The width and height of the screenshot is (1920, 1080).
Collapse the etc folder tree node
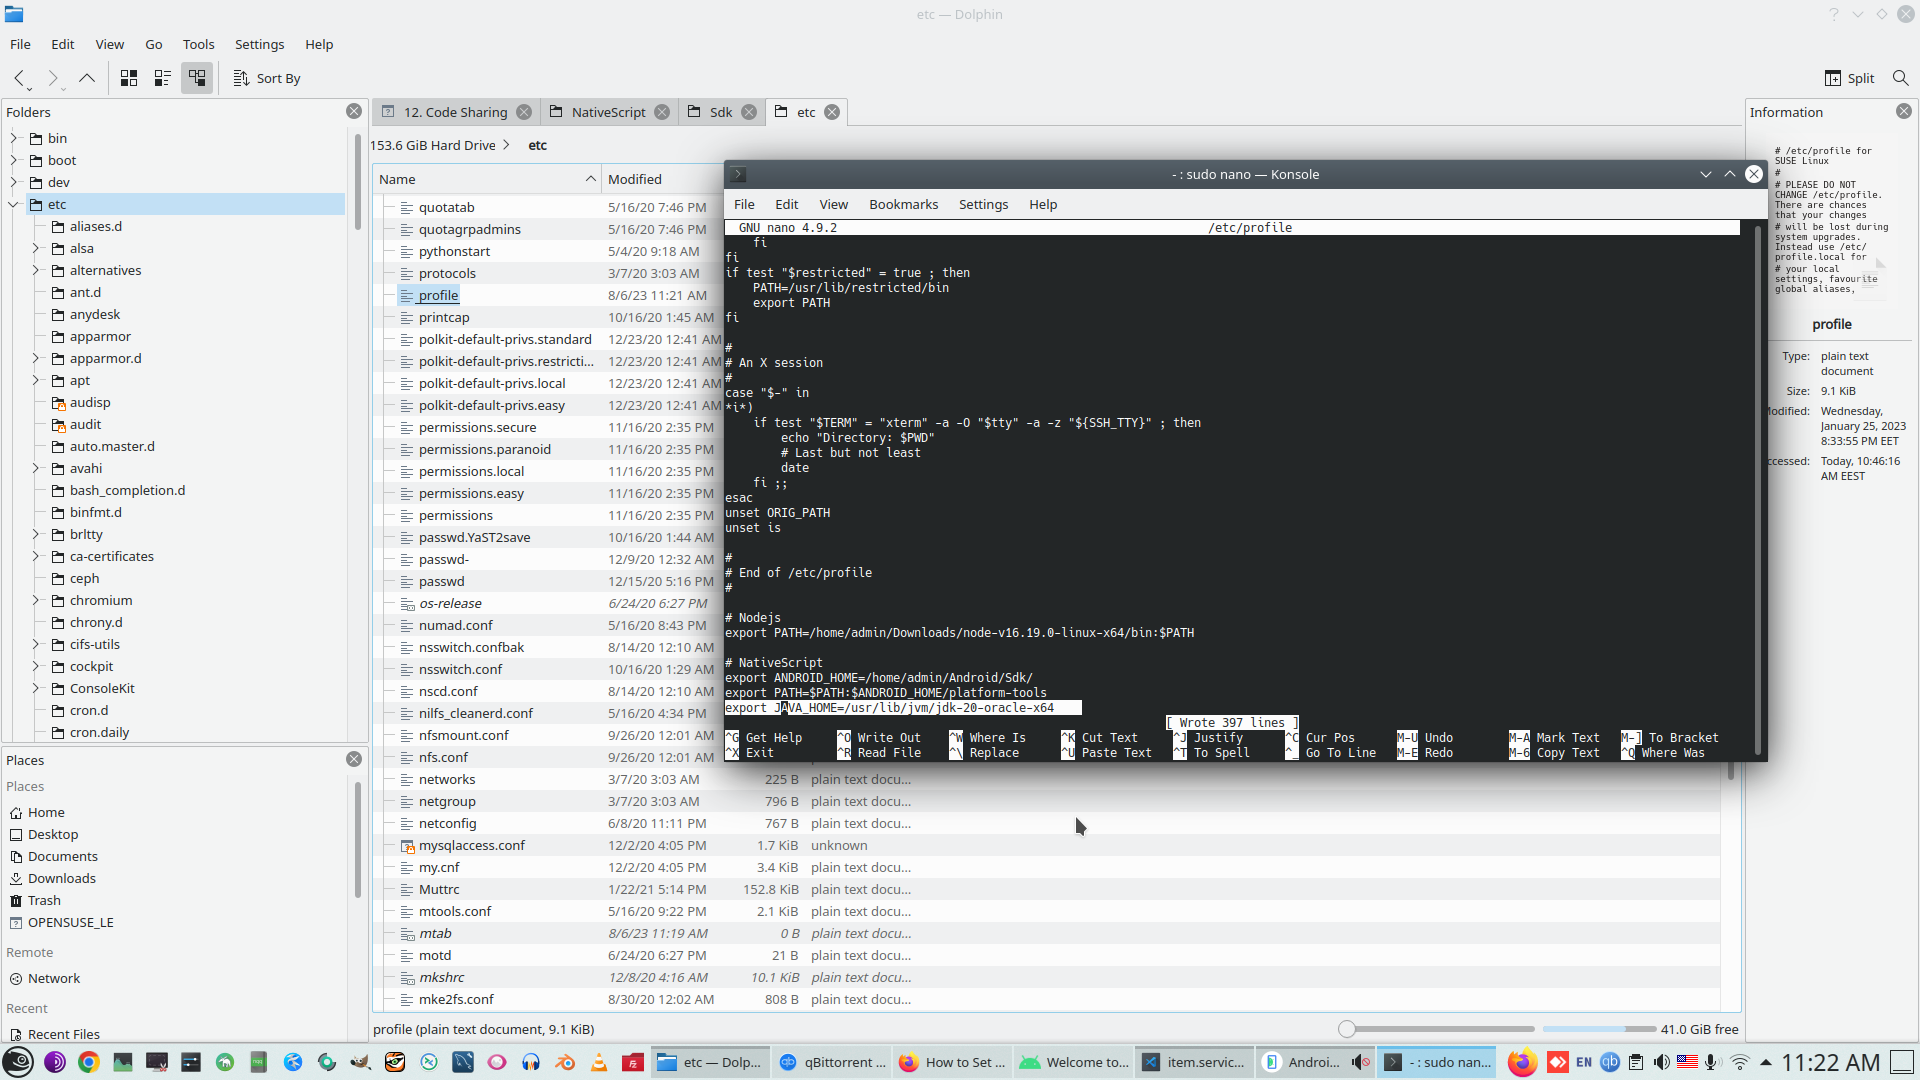tap(14, 204)
